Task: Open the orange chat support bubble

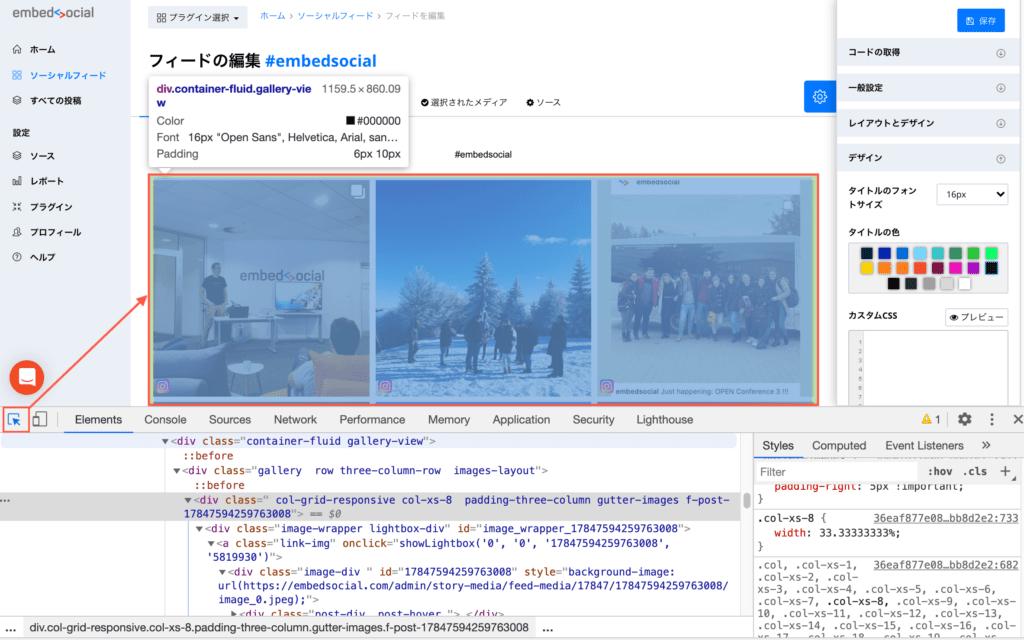Action: point(27,377)
